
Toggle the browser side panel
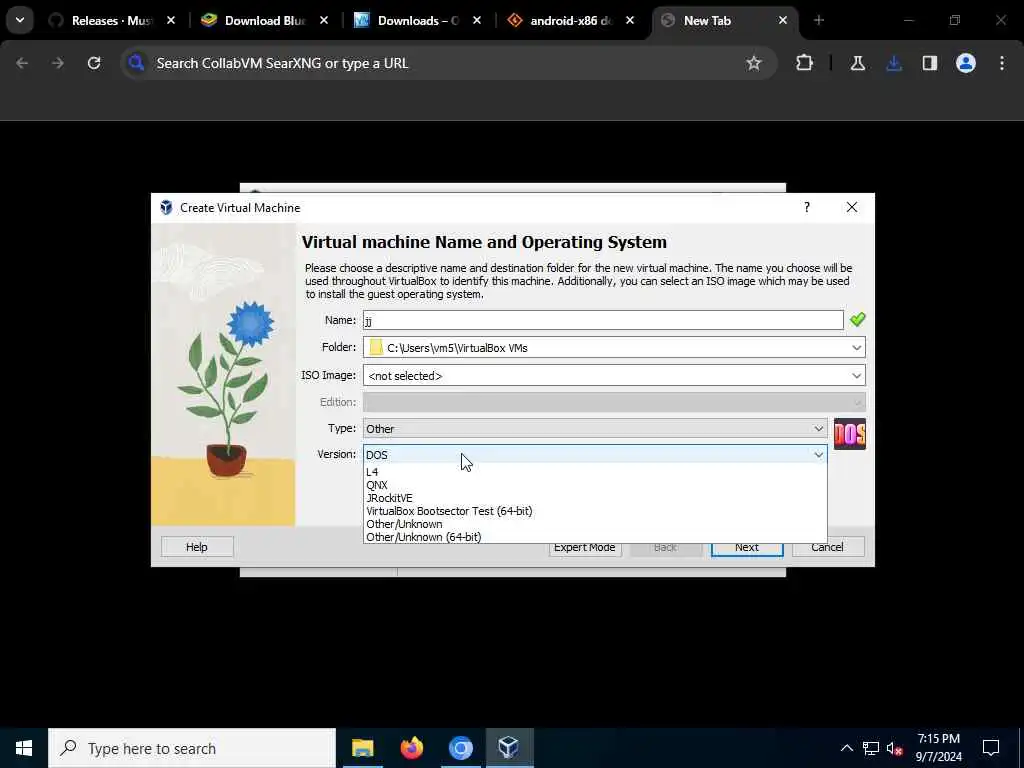pyautogui.click(x=930, y=63)
